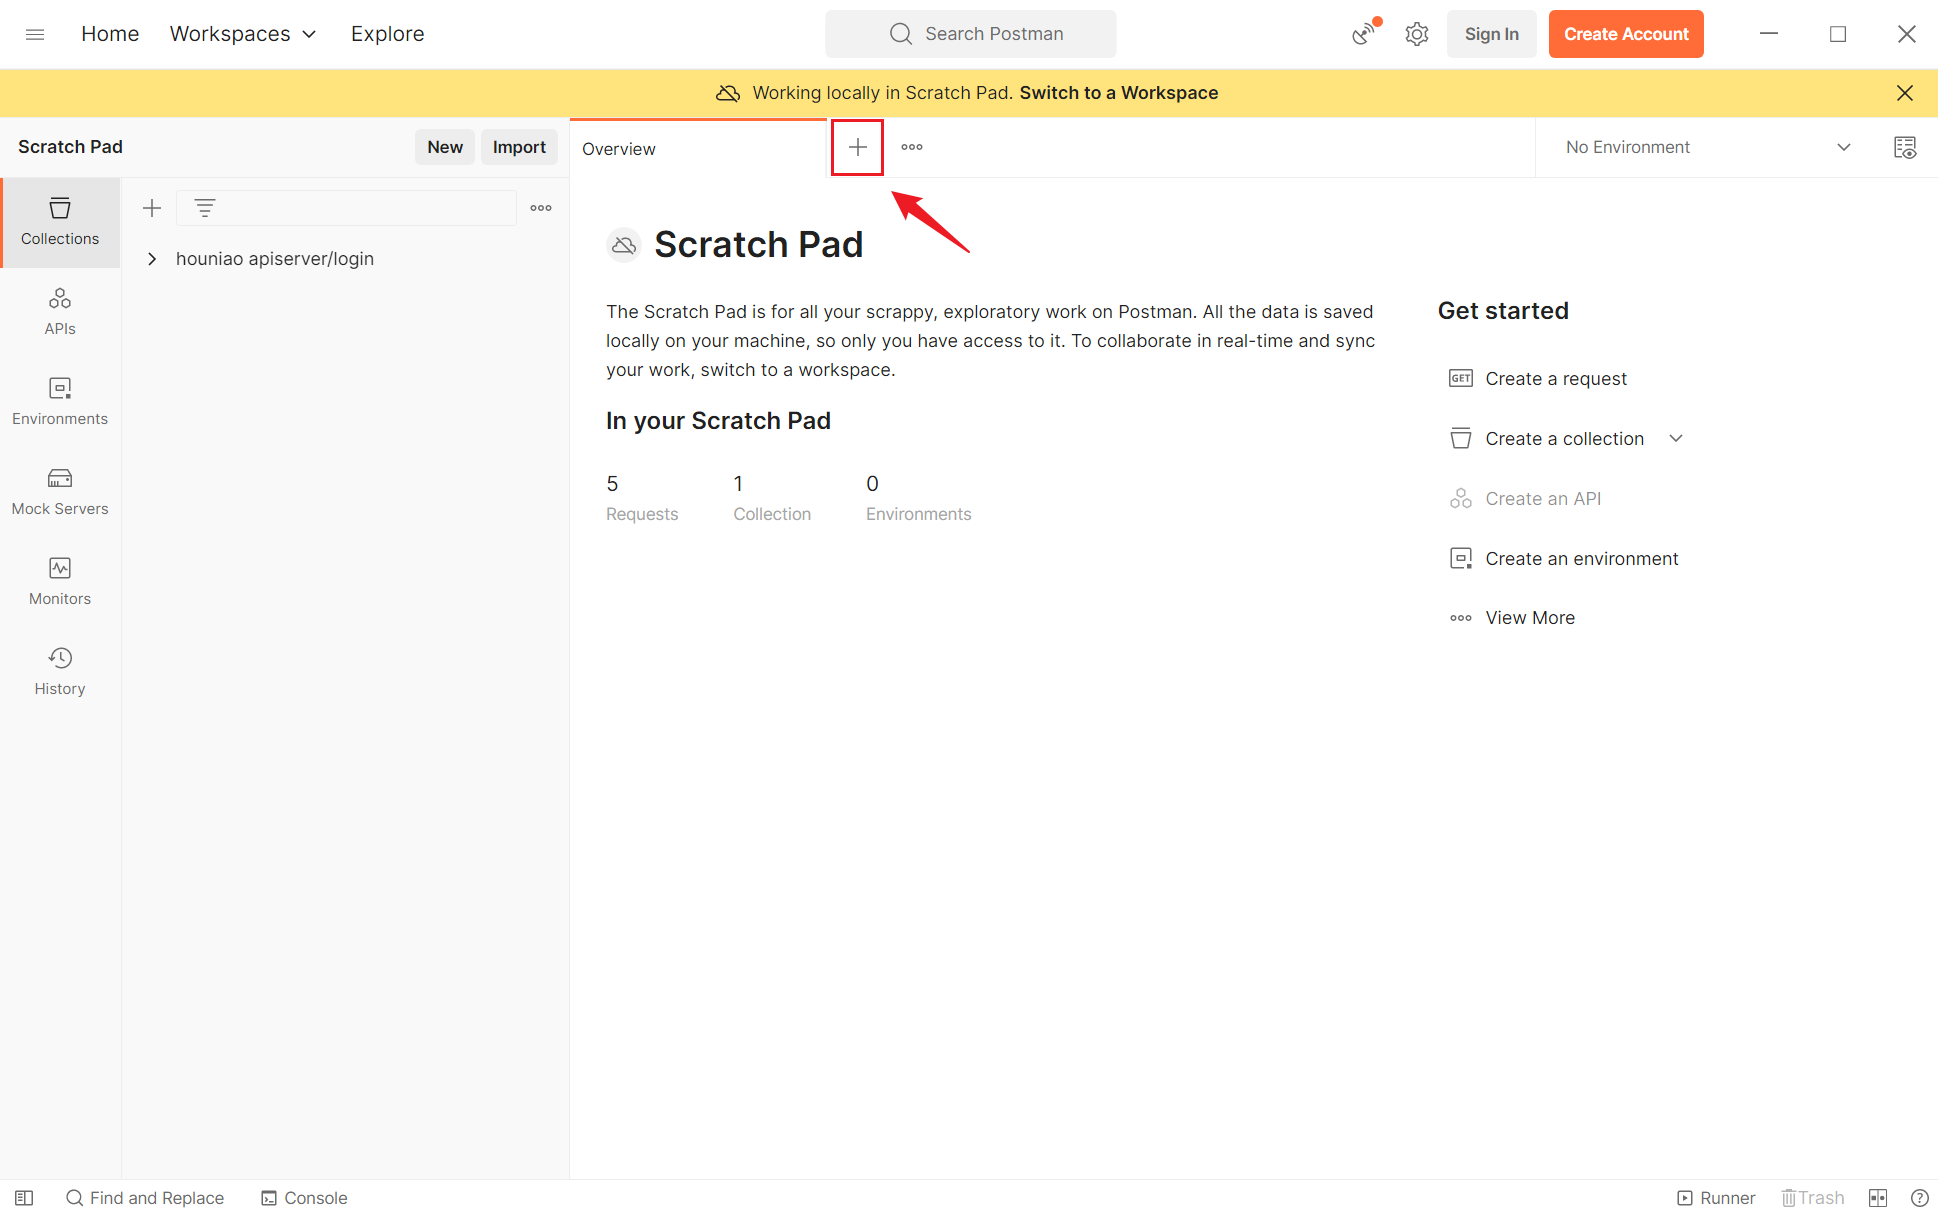1938x1212 pixels.
Task: Click the Sign In button
Action: coord(1491,34)
